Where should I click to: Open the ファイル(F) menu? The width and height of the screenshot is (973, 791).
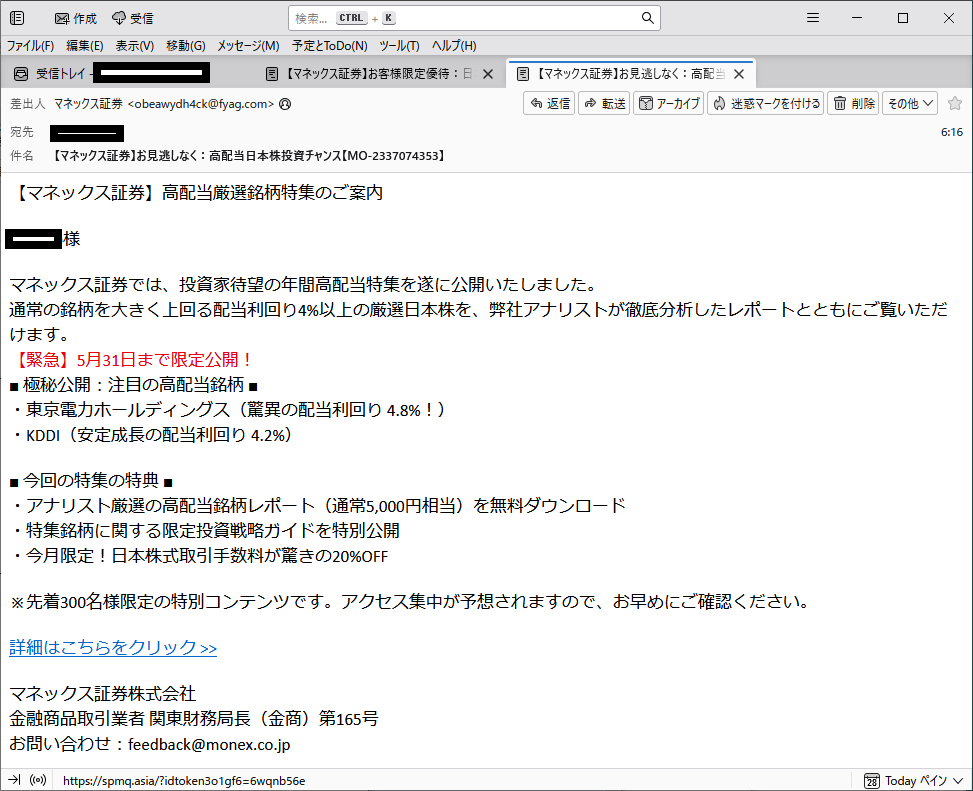point(30,45)
